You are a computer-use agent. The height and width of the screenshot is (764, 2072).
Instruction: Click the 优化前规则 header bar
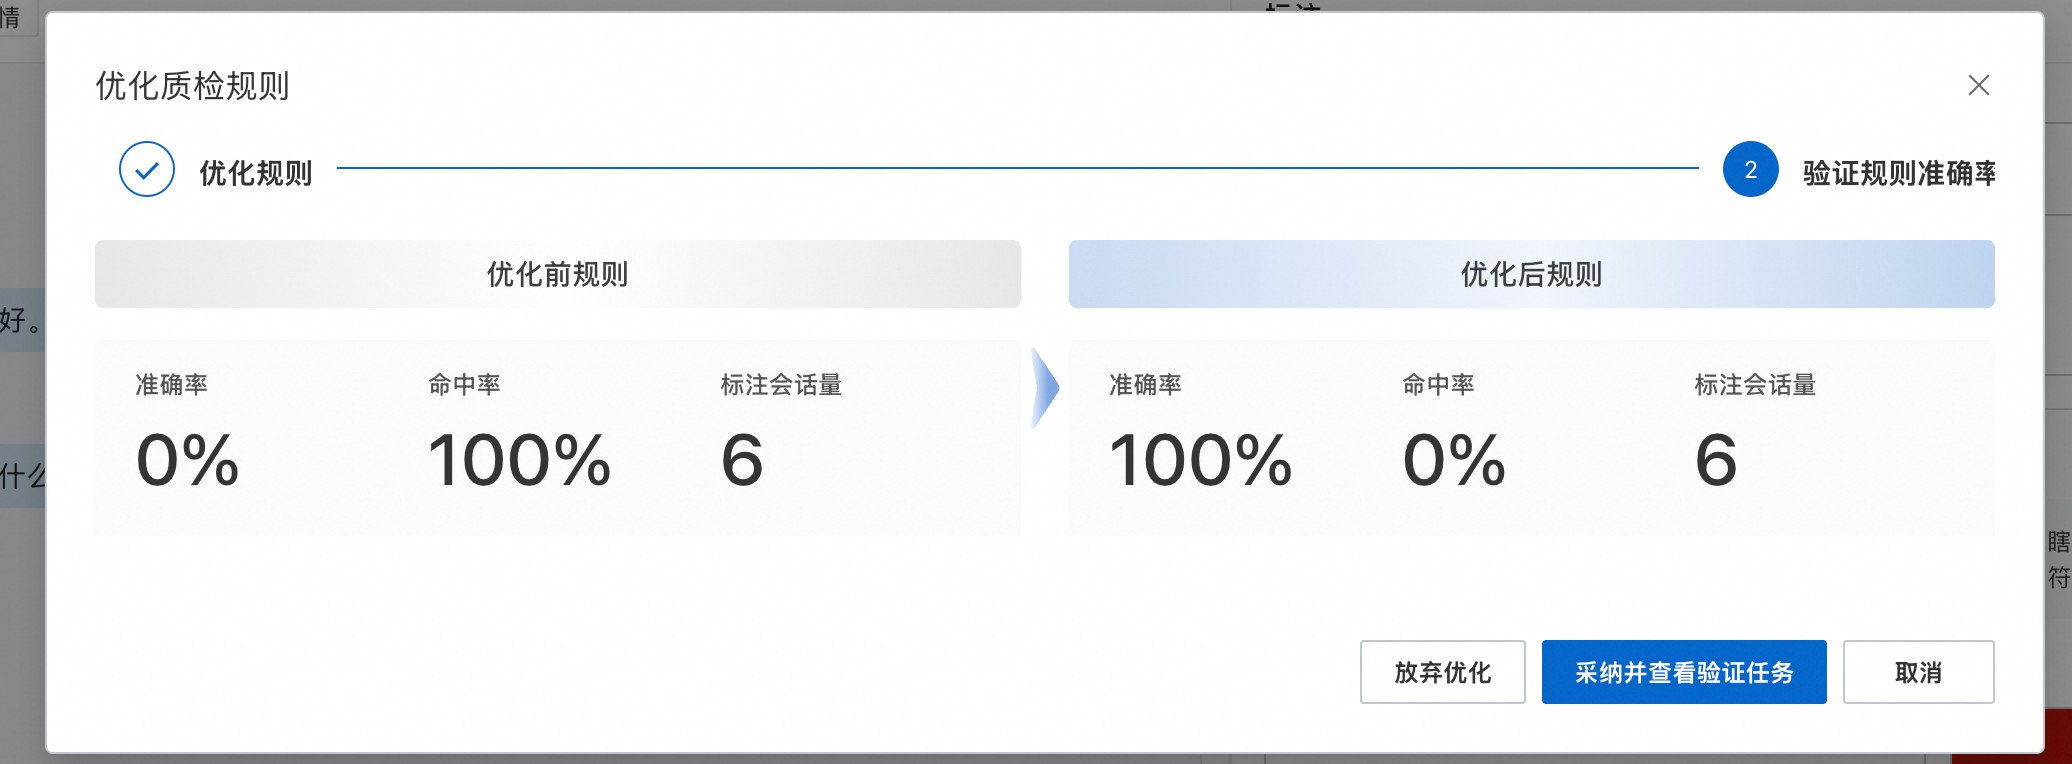point(557,274)
